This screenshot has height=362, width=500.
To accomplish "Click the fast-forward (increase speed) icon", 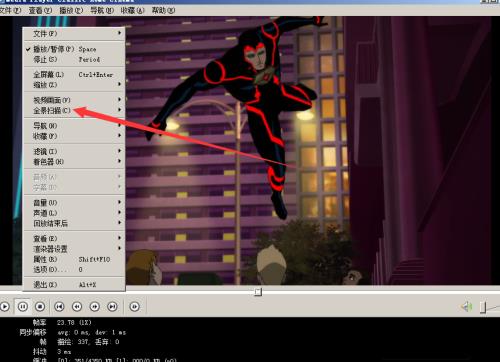I will tap(95, 306).
